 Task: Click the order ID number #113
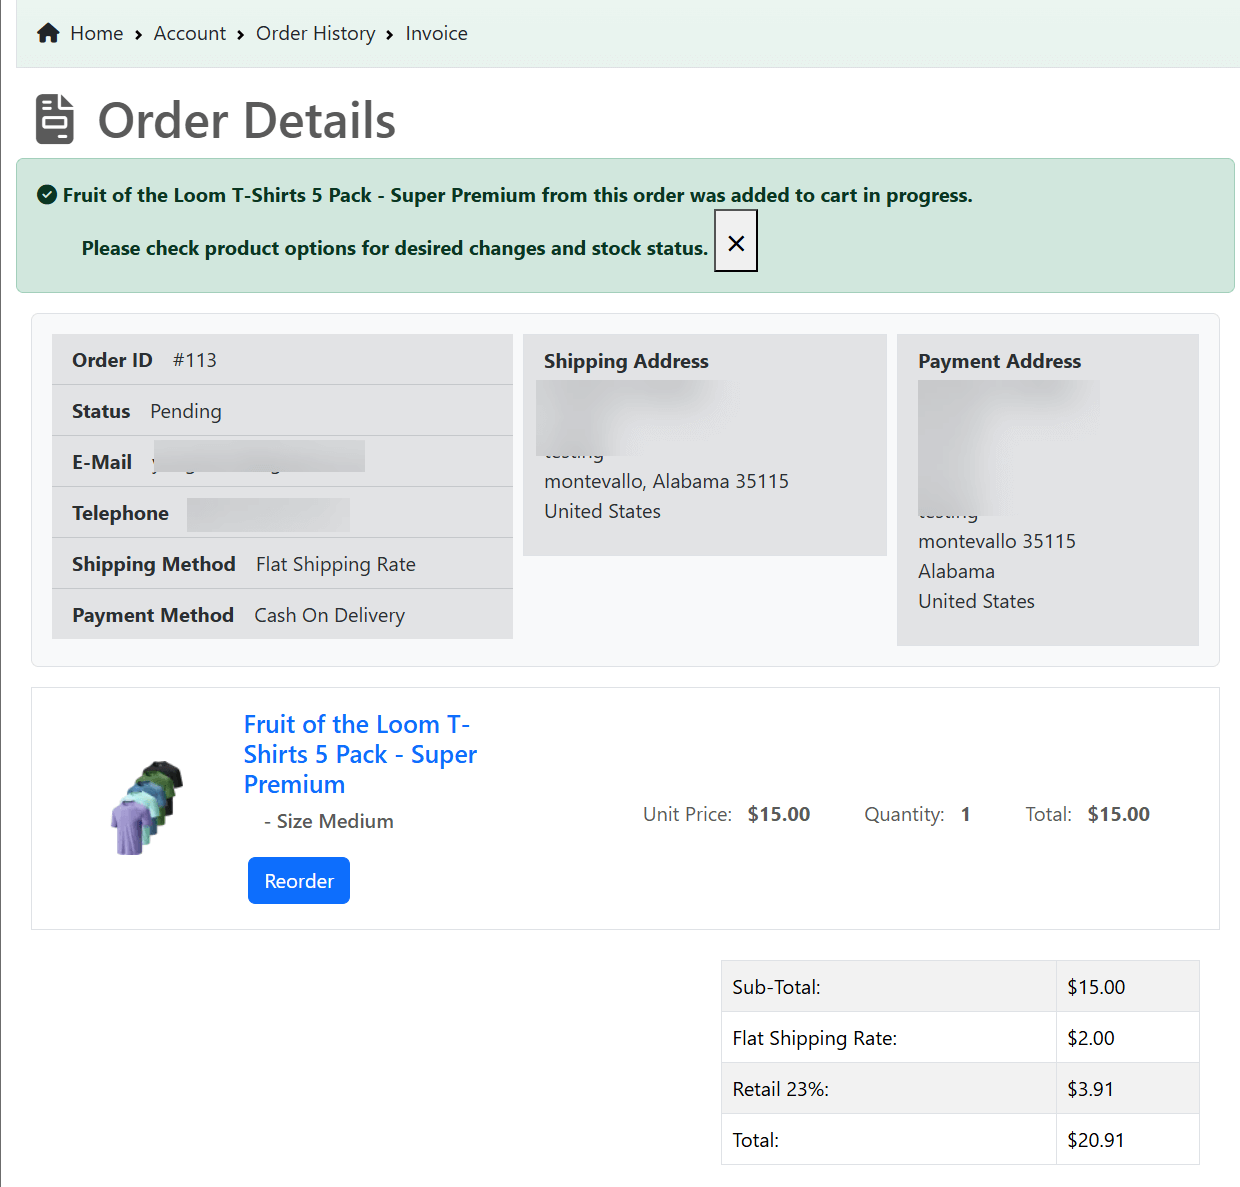tap(195, 360)
